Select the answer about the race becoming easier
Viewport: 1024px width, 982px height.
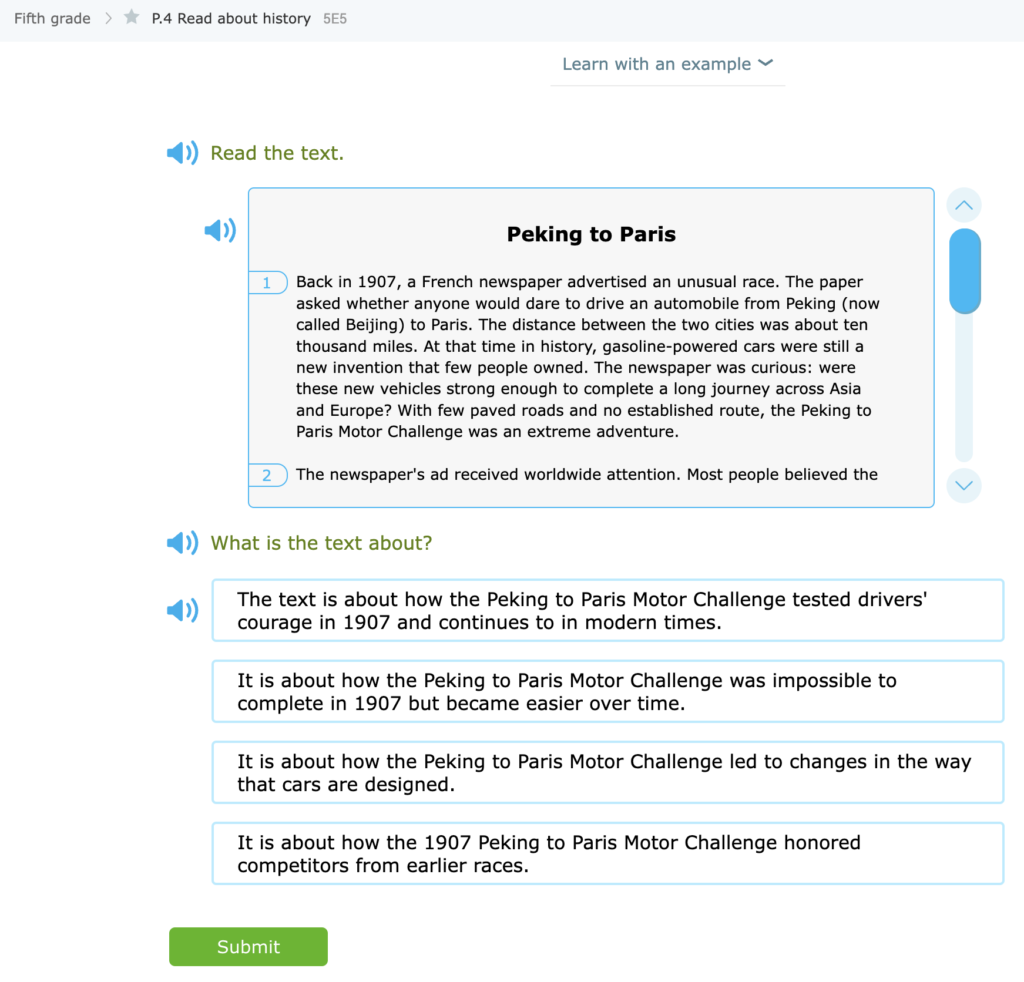606,691
